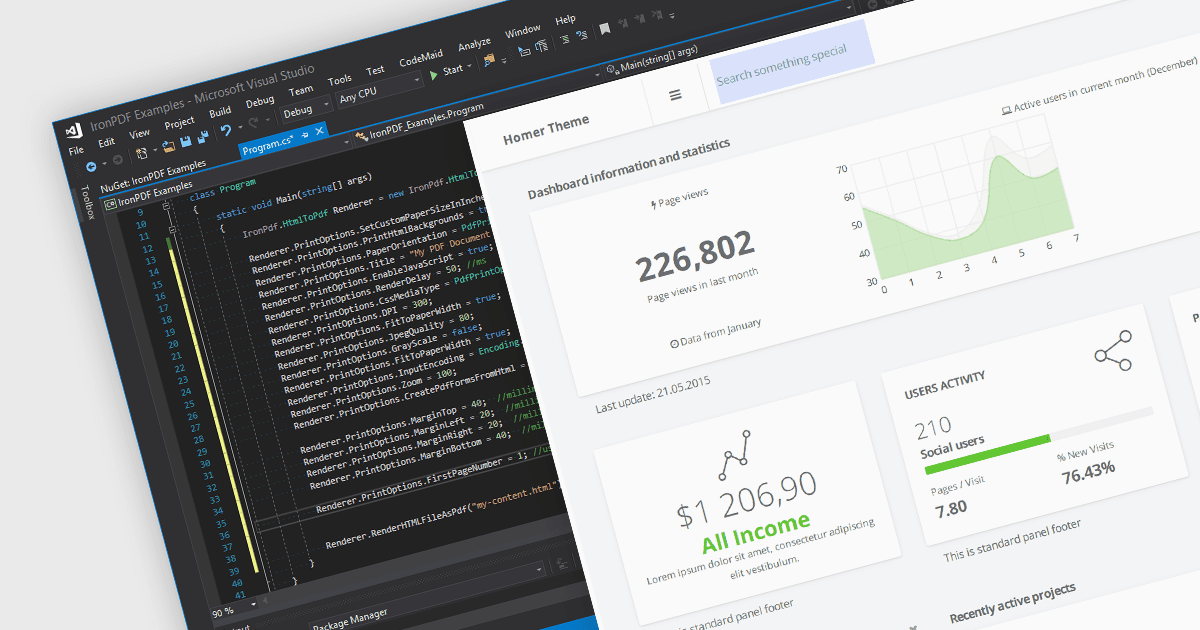Open the View menu
Image resolution: width=1200 pixels, height=630 pixels.
[x=139, y=133]
